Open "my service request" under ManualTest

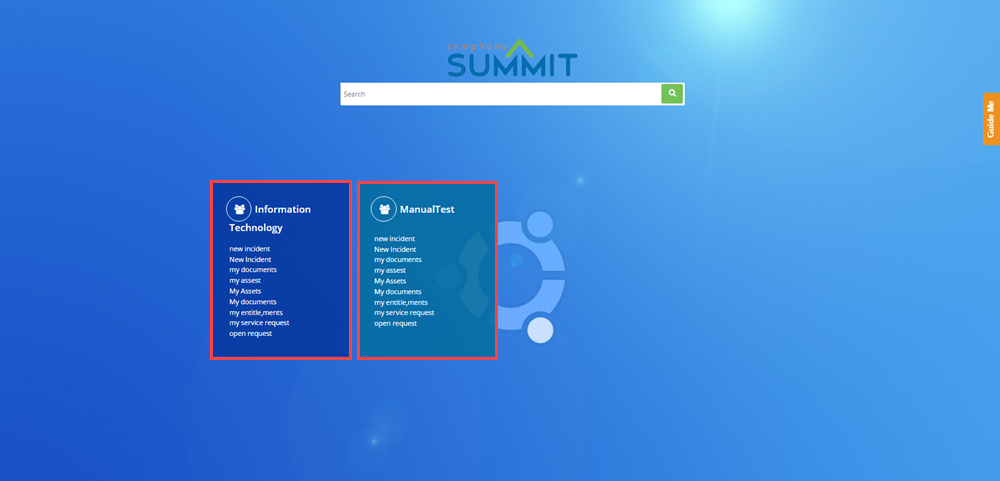point(404,313)
